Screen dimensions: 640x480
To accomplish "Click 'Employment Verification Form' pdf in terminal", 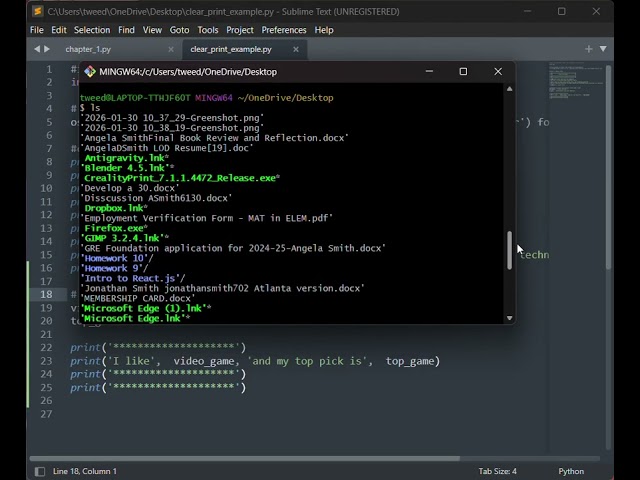I will tap(206, 218).
